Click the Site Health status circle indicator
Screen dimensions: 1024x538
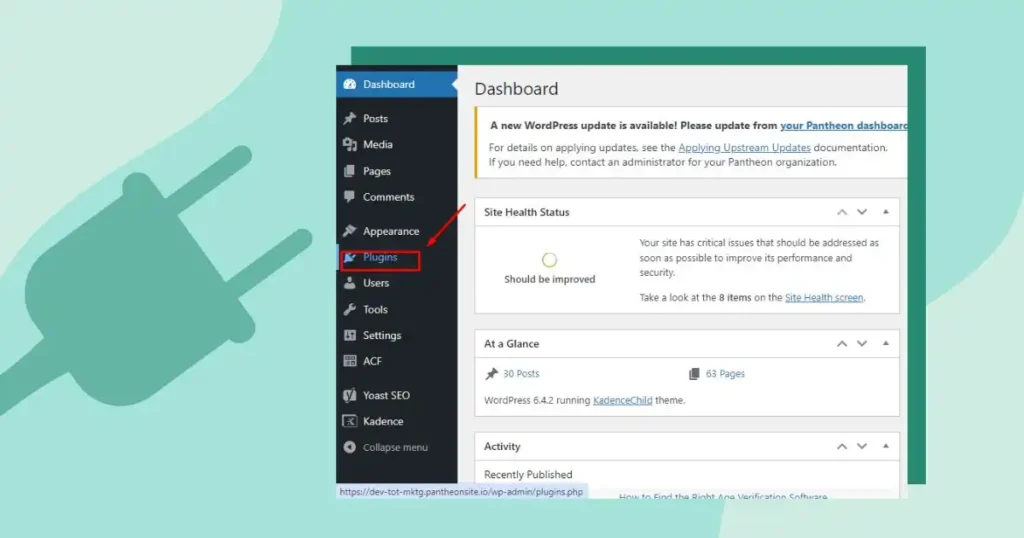point(549,260)
